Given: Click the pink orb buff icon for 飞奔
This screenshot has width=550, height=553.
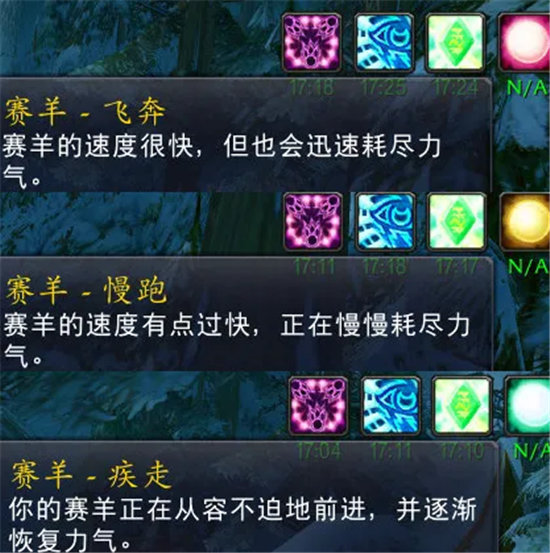Looking at the screenshot, I should [x=524, y=42].
